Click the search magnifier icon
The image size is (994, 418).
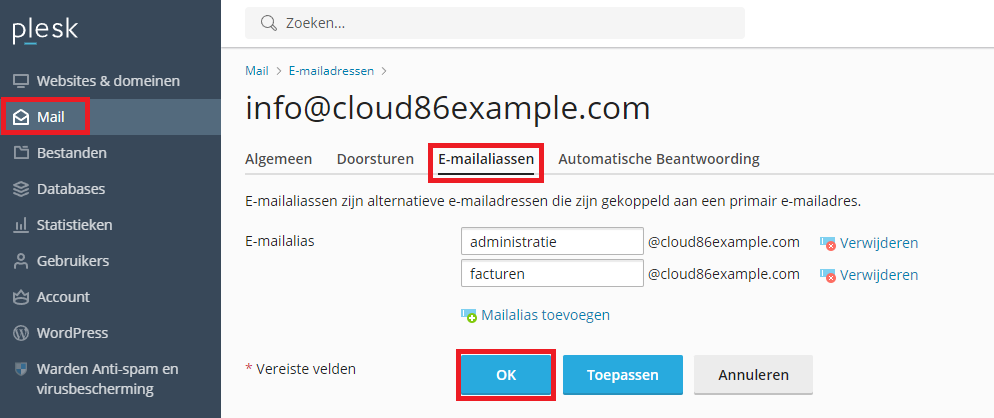[269, 23]
